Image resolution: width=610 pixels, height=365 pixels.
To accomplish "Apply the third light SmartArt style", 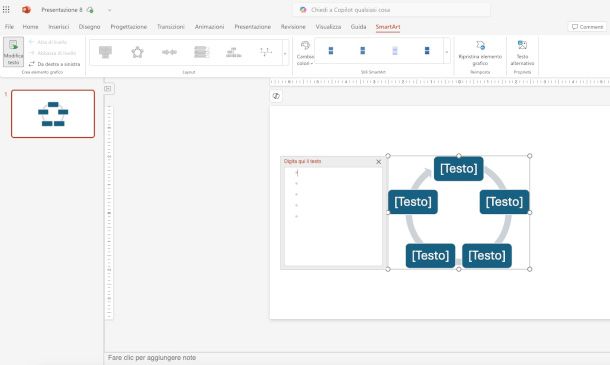I will (x=395, y=51).
